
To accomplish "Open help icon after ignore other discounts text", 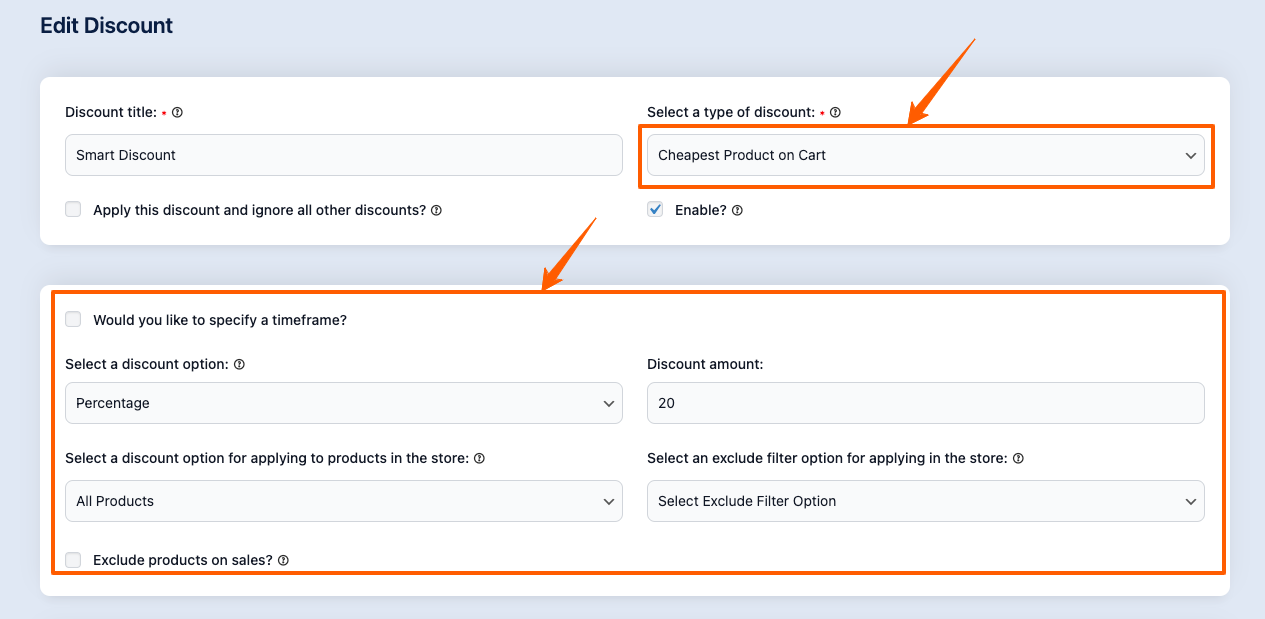I will click(x=436, y=211).
